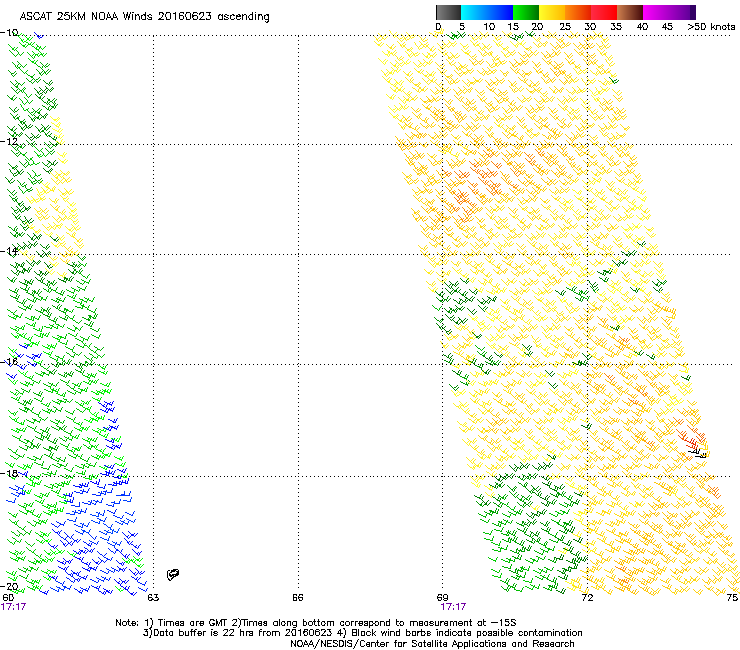Click the '10' label under the color bar
Image resolution: width=740 pixels, height=650 pixels.
pos(489,27)
